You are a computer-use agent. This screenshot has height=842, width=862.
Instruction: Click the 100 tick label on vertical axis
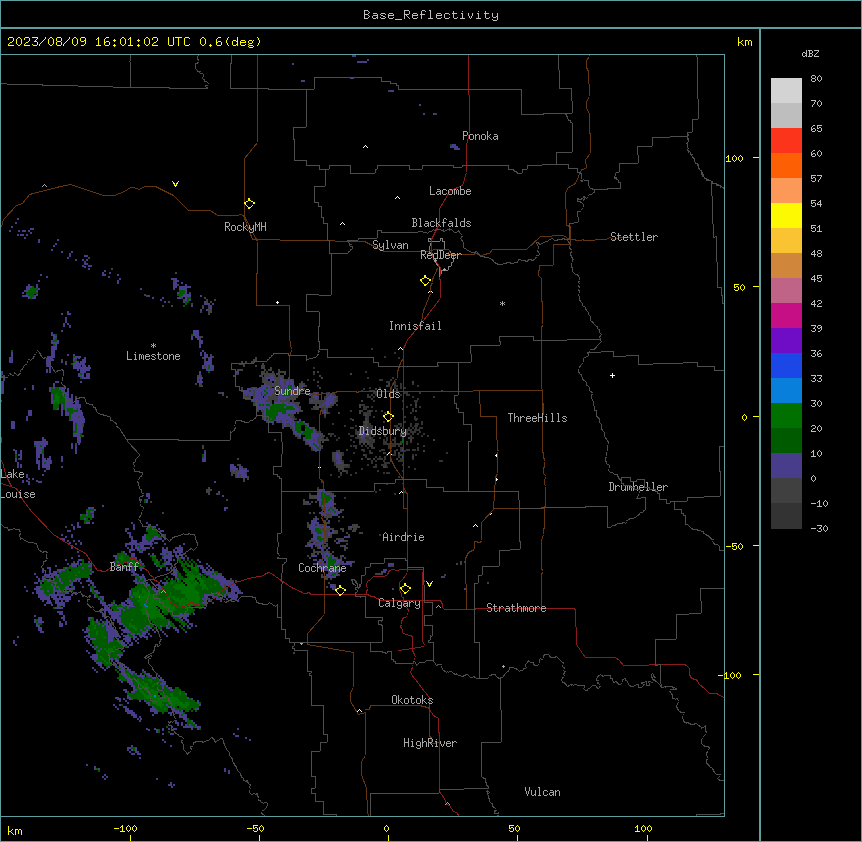click(734, 158)
